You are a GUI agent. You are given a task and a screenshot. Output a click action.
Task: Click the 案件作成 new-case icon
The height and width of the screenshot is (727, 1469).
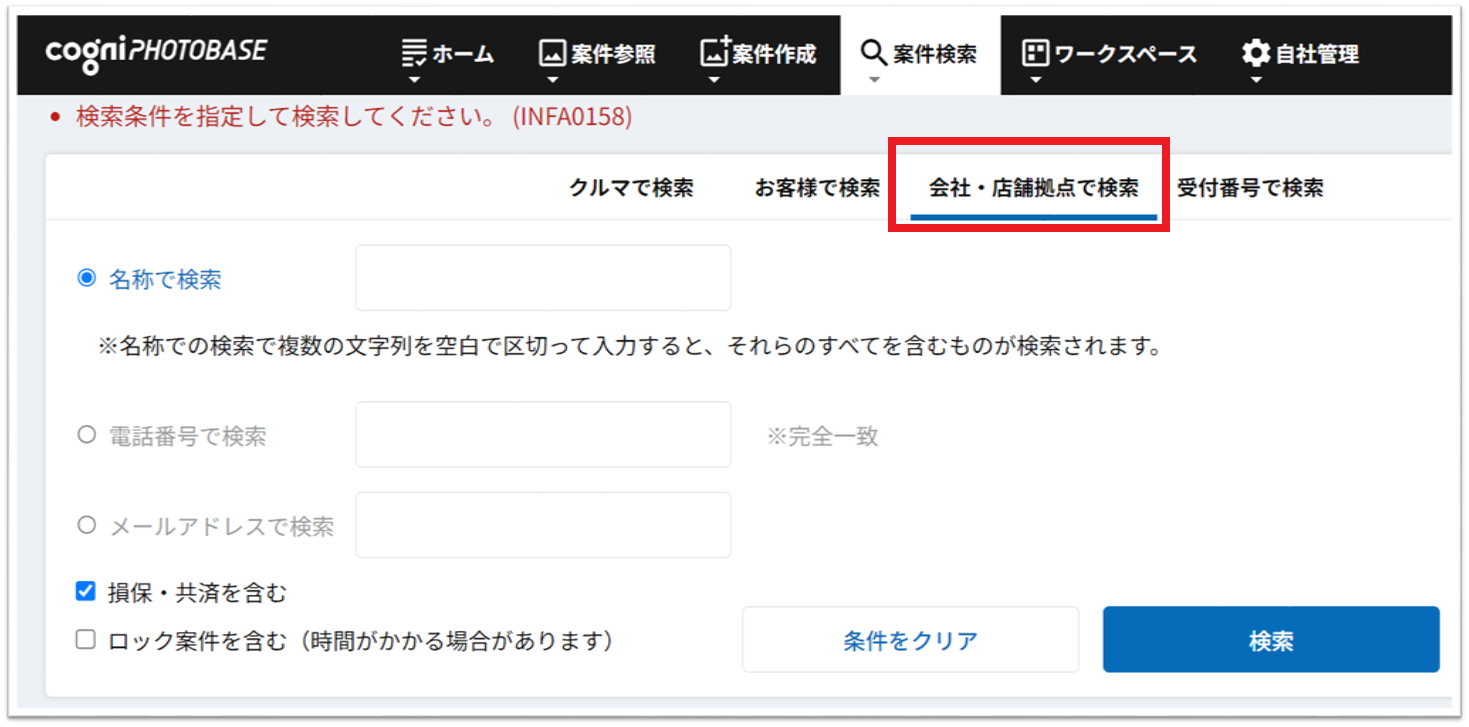tap(711, 52)
